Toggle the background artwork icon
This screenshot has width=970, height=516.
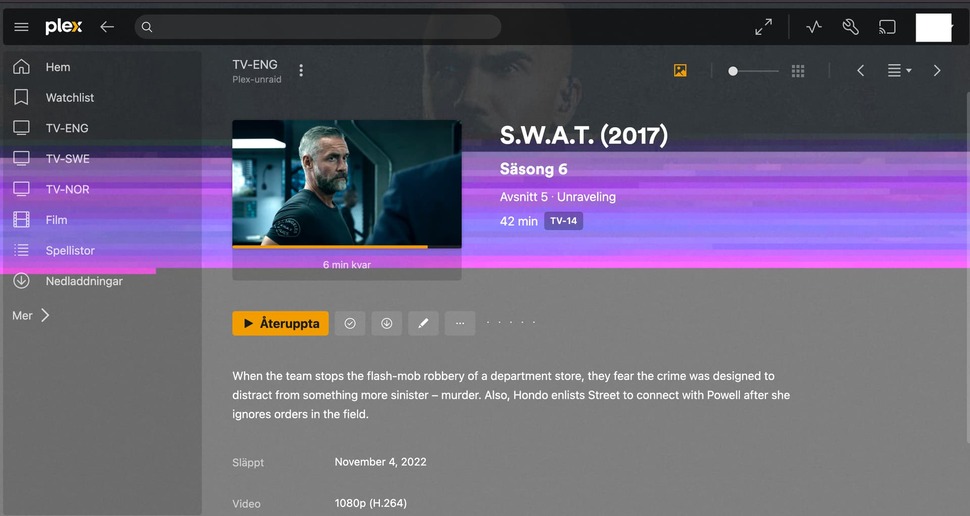pos(680,71)
